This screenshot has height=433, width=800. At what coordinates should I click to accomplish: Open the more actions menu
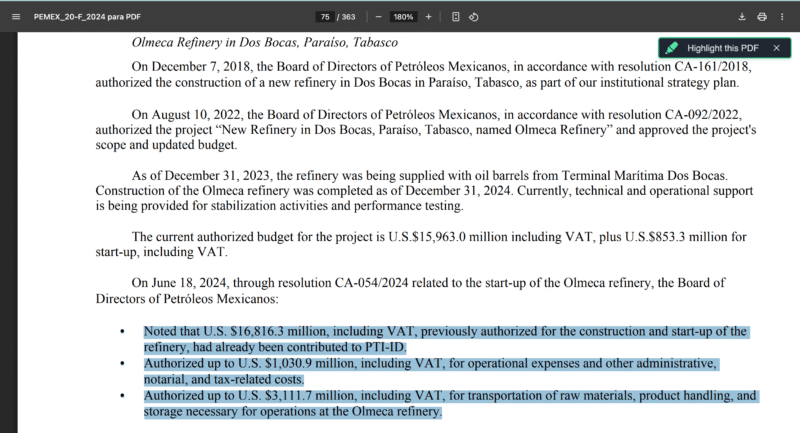[x=783, y=17]
